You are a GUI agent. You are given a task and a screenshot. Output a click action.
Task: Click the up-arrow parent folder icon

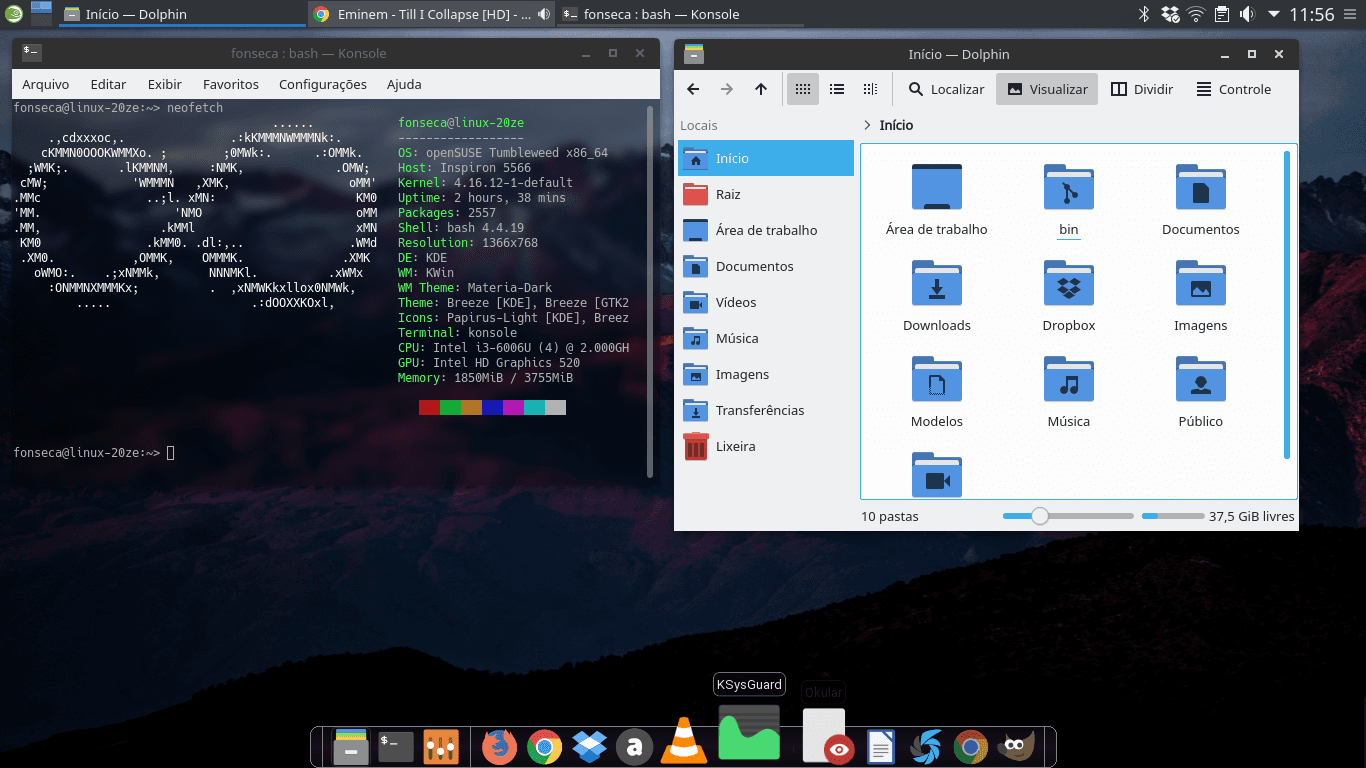click(x=760, y=88)
